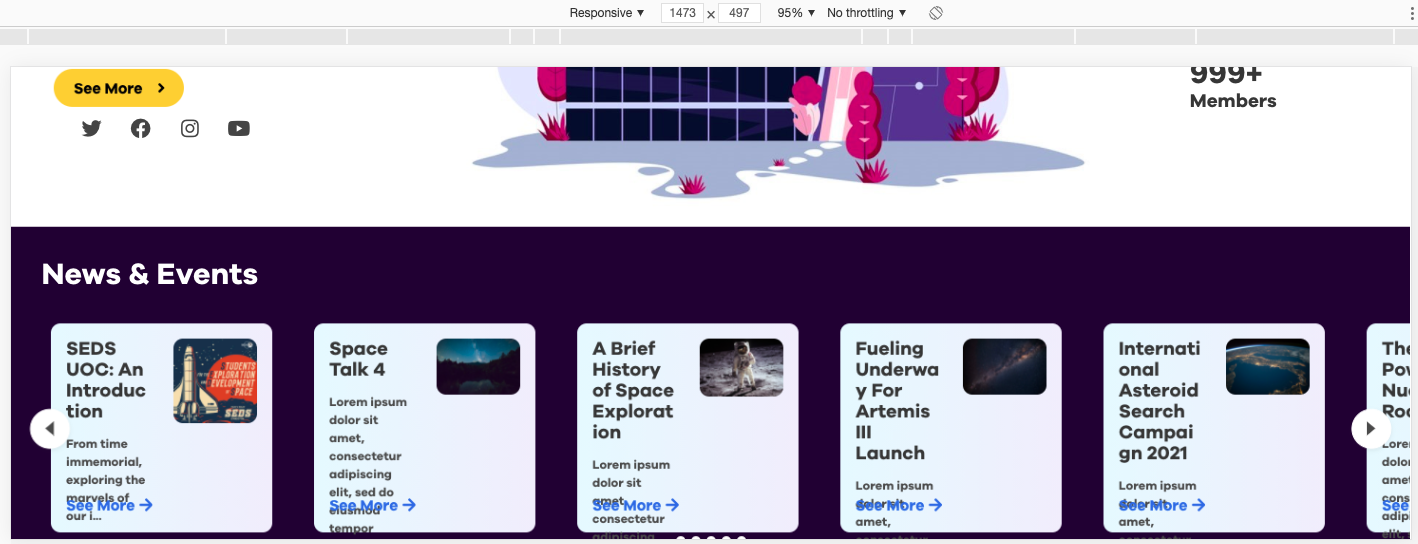Click the yellow See More button
This screenshot has height=544, width=1418.
click(119, 88)
